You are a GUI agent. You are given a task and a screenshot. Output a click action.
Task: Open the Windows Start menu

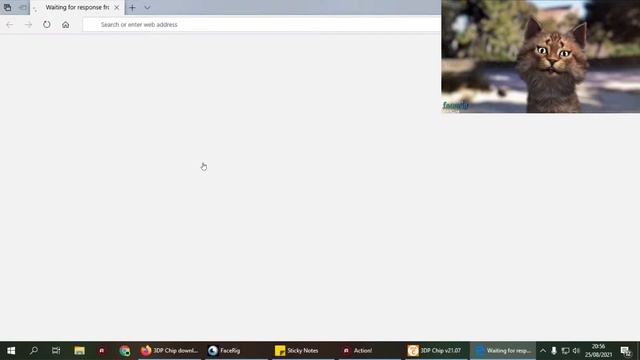[x=11, y=351]
